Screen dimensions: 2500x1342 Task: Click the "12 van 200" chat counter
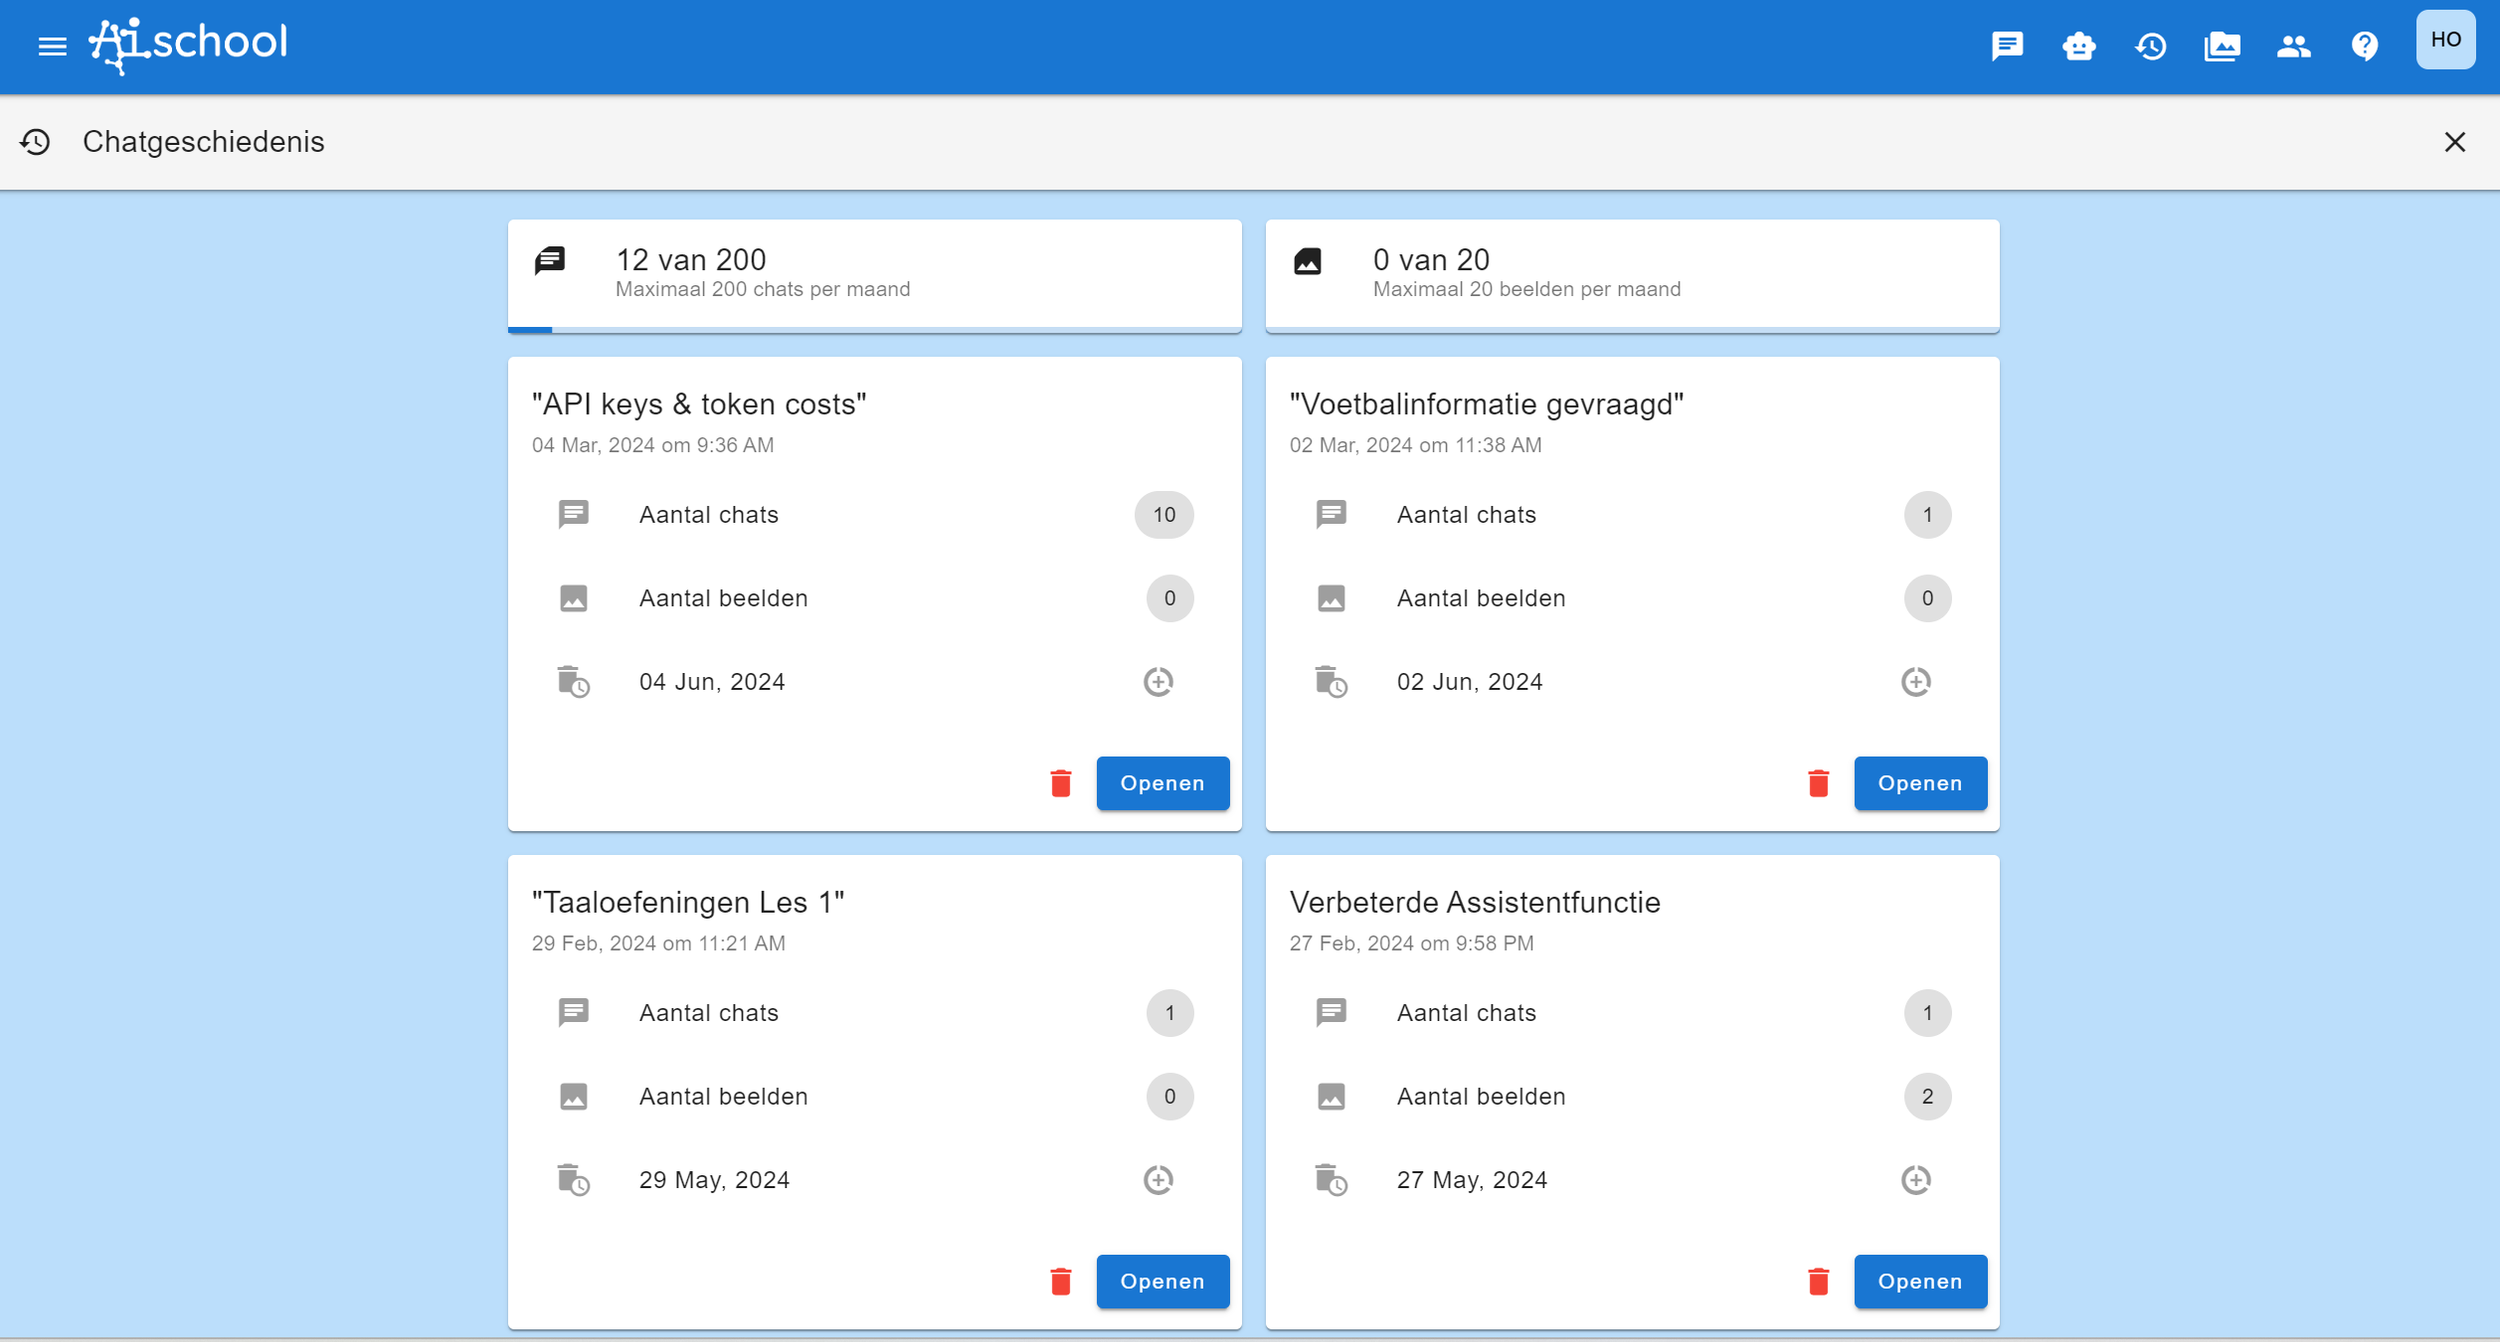(691, 260)
